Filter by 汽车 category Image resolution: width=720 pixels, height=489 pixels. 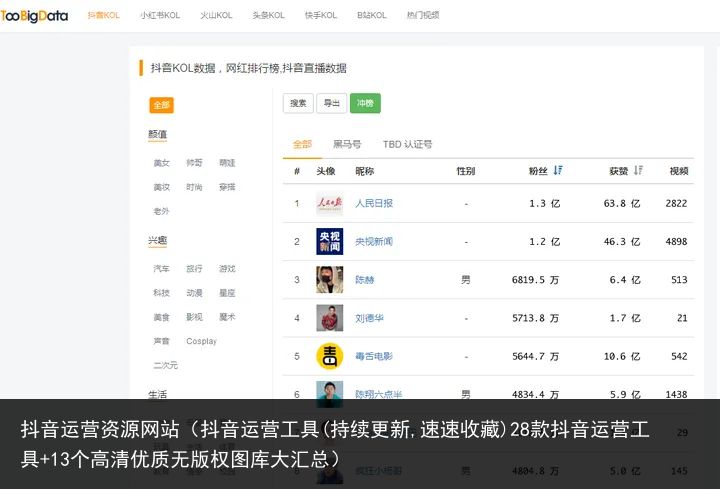pyautogui.click(x=162, y=269)
